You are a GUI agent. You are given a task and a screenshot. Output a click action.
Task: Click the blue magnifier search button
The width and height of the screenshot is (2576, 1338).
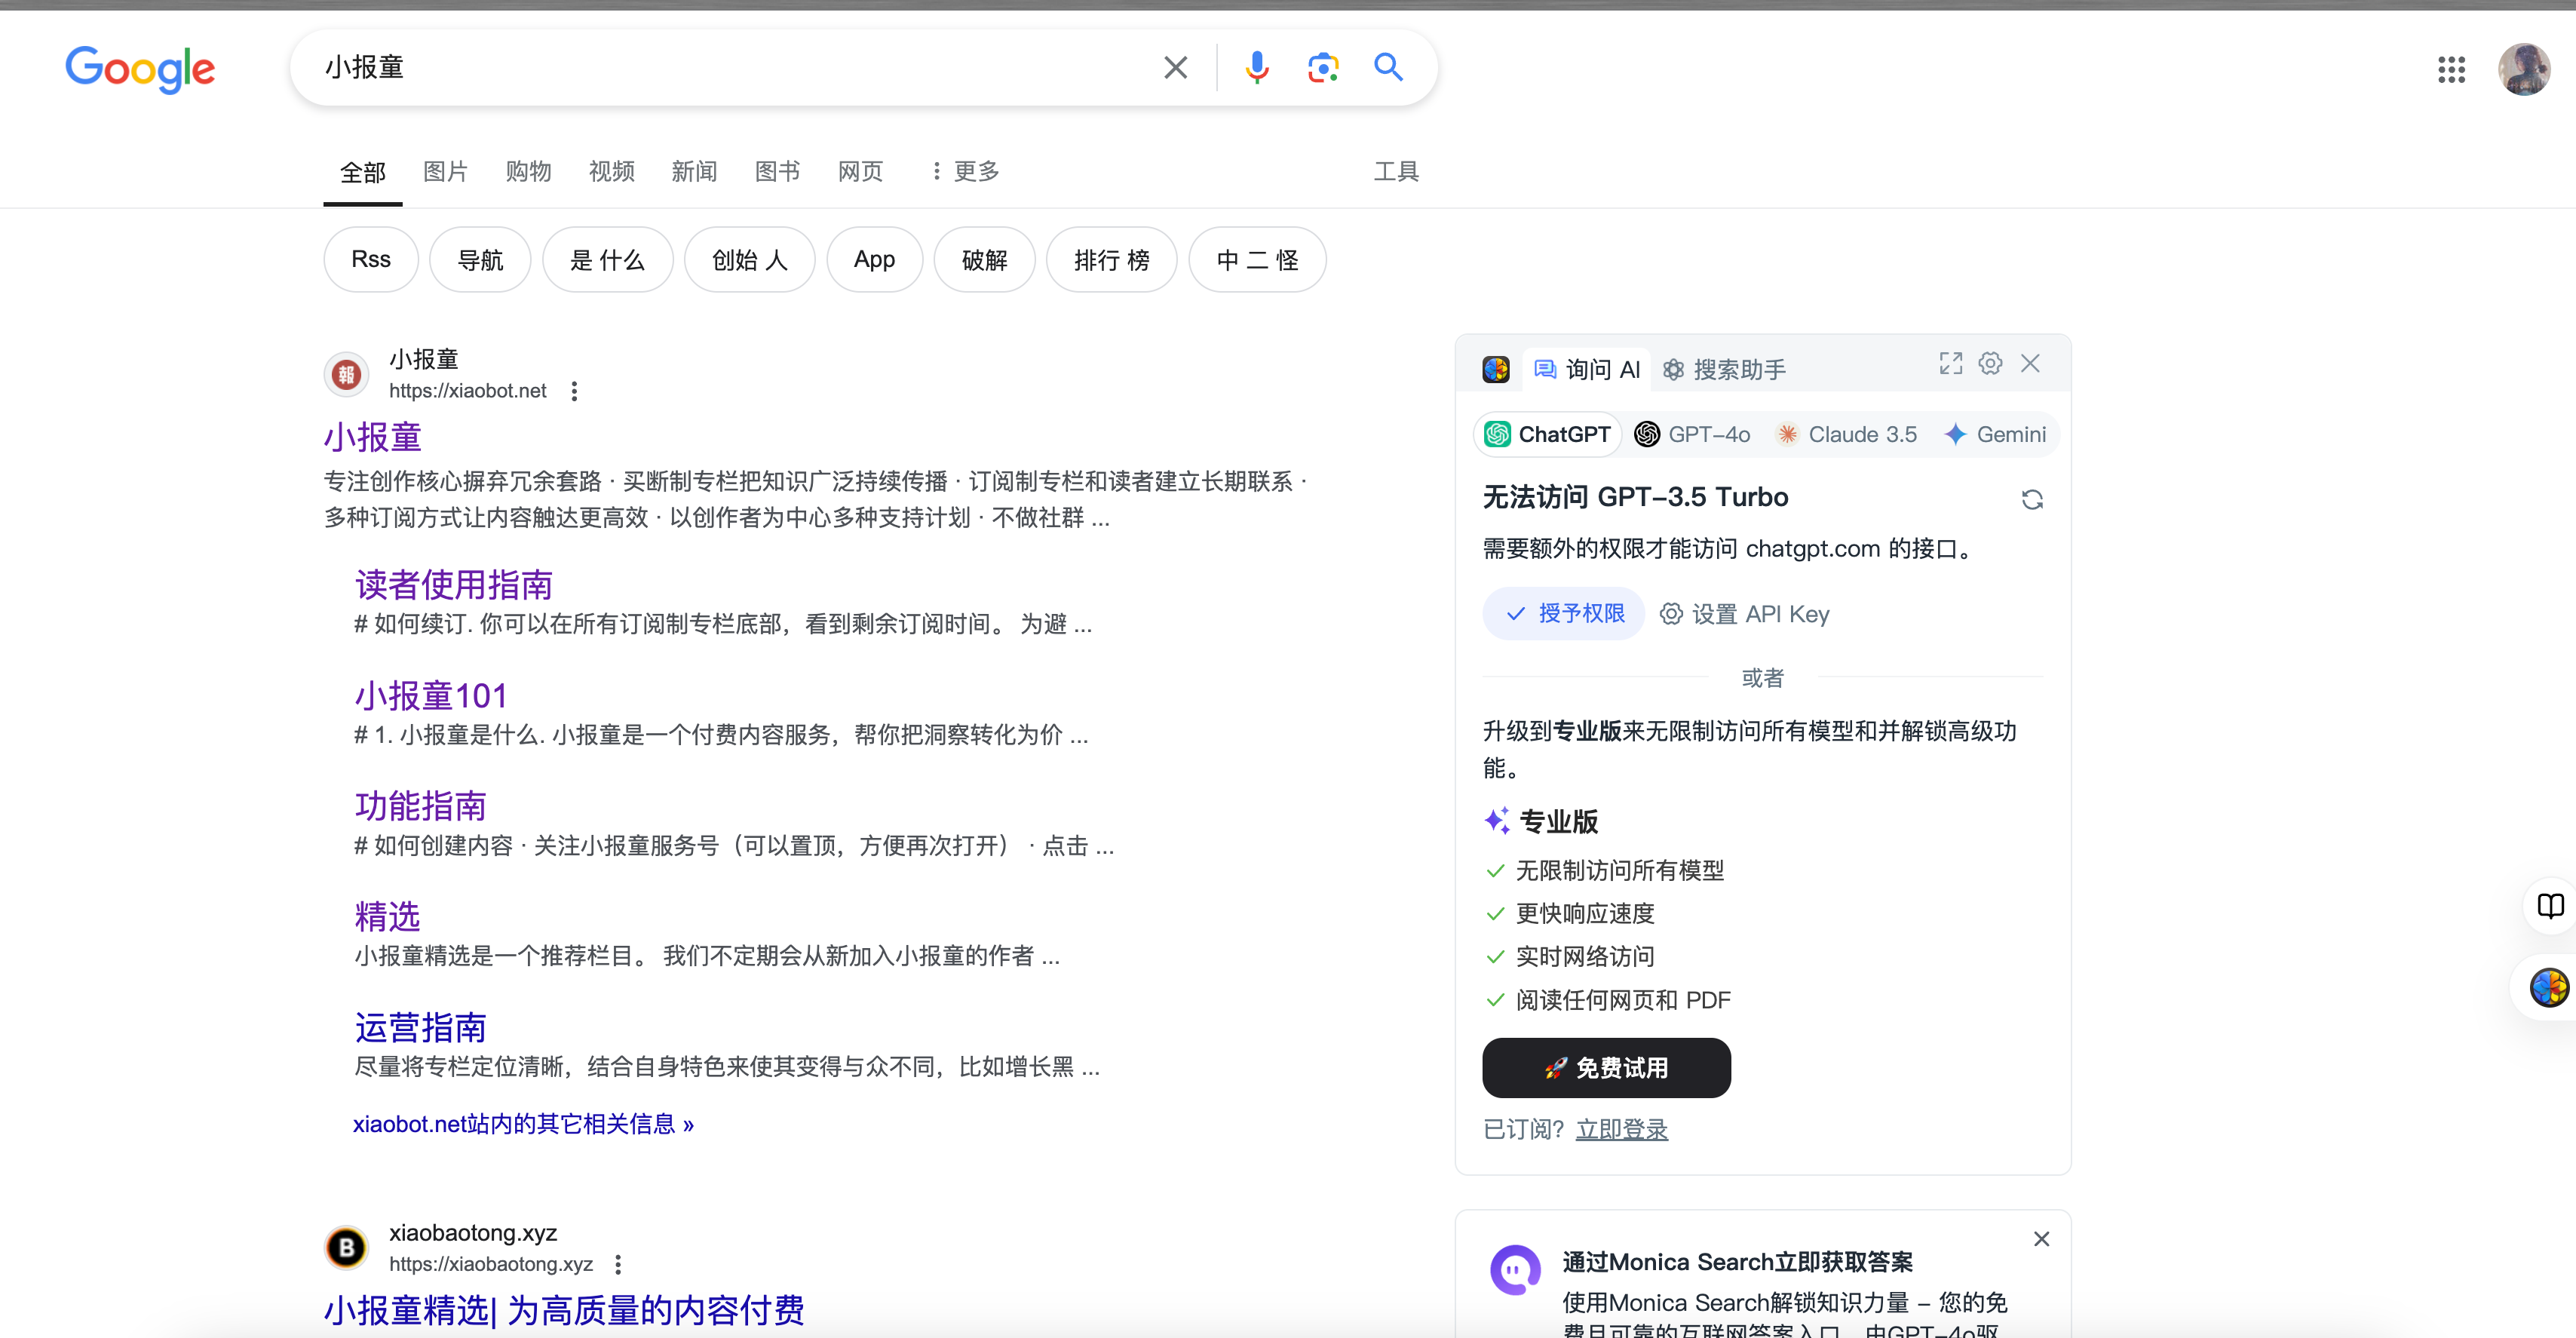click(1388, 67)
